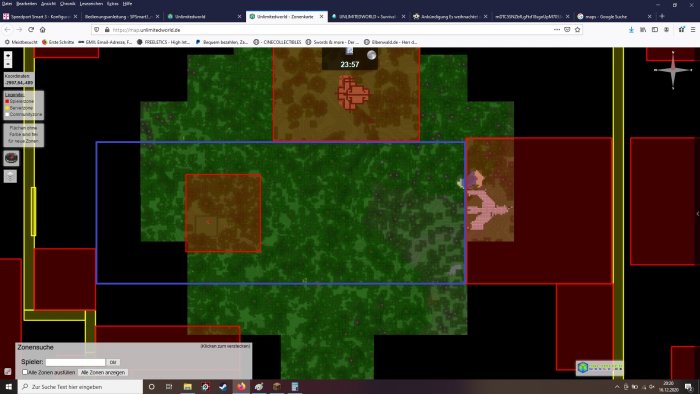Open Steam from the Windows taskbar

click(x=223, y=386)
